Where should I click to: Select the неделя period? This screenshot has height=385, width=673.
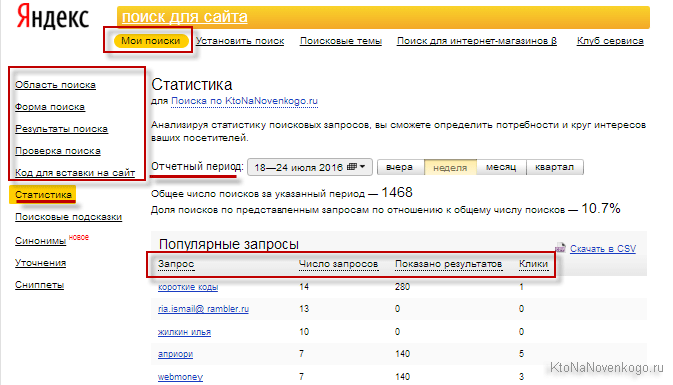point(450,167)
